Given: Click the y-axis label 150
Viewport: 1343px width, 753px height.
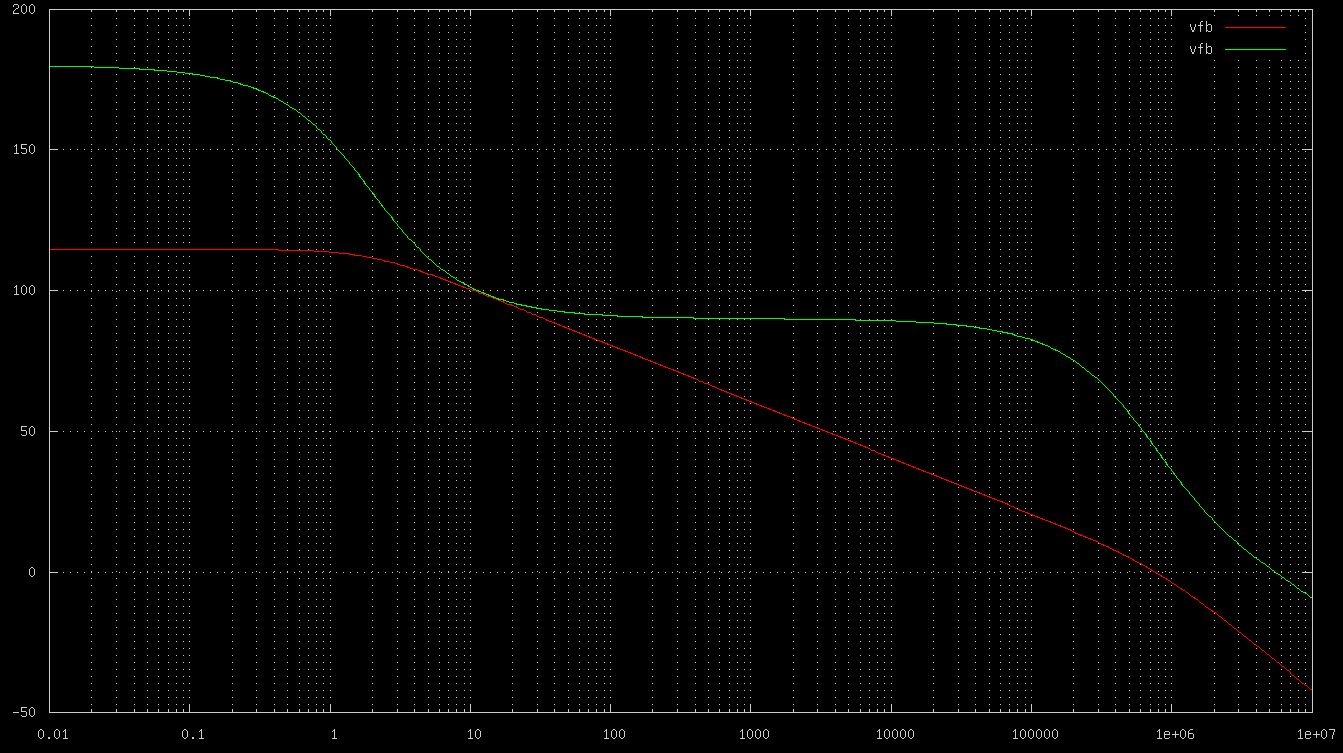Looking at the screenshot, I should point(23,150).
